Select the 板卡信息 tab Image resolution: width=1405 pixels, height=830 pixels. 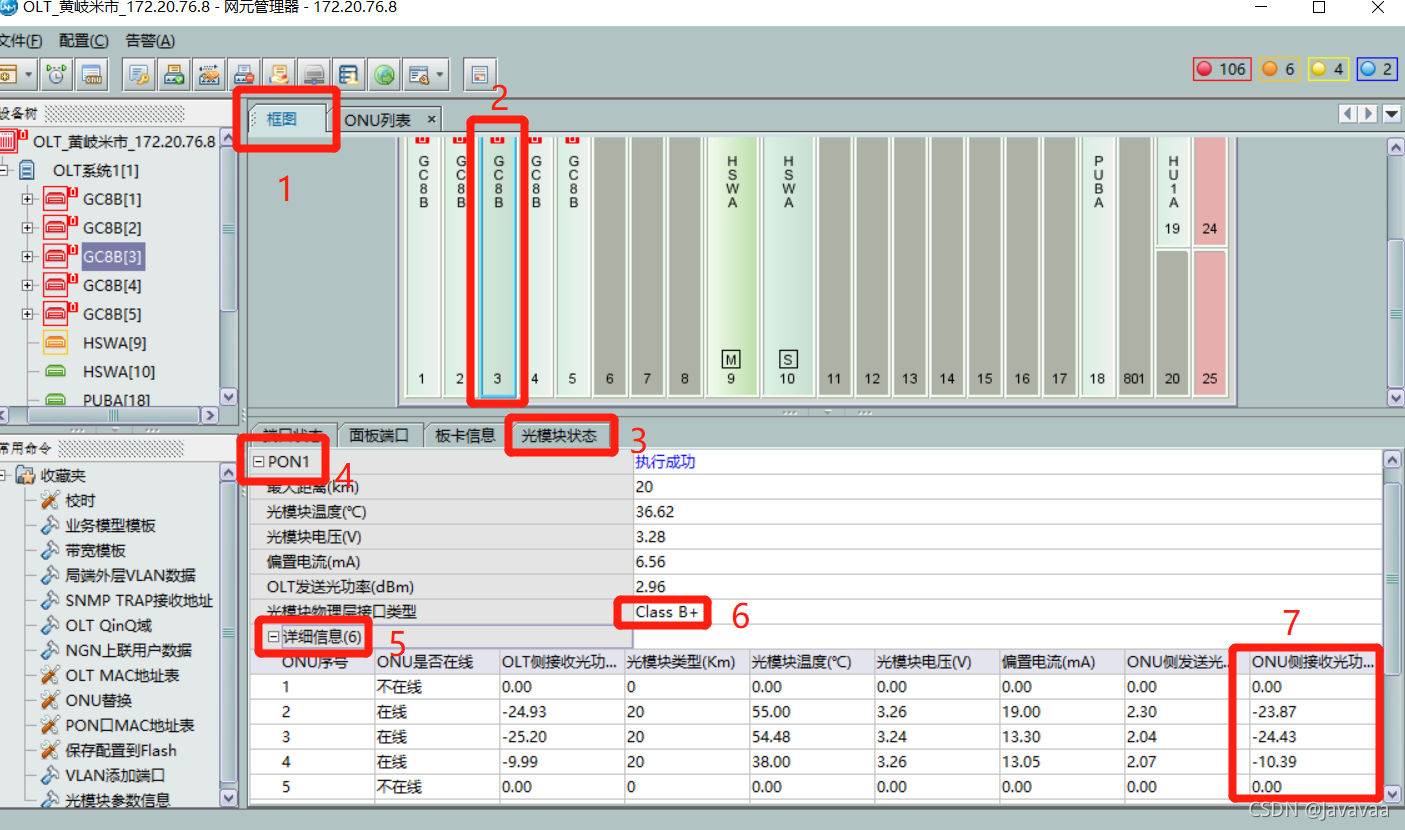[x=465, y=436]
